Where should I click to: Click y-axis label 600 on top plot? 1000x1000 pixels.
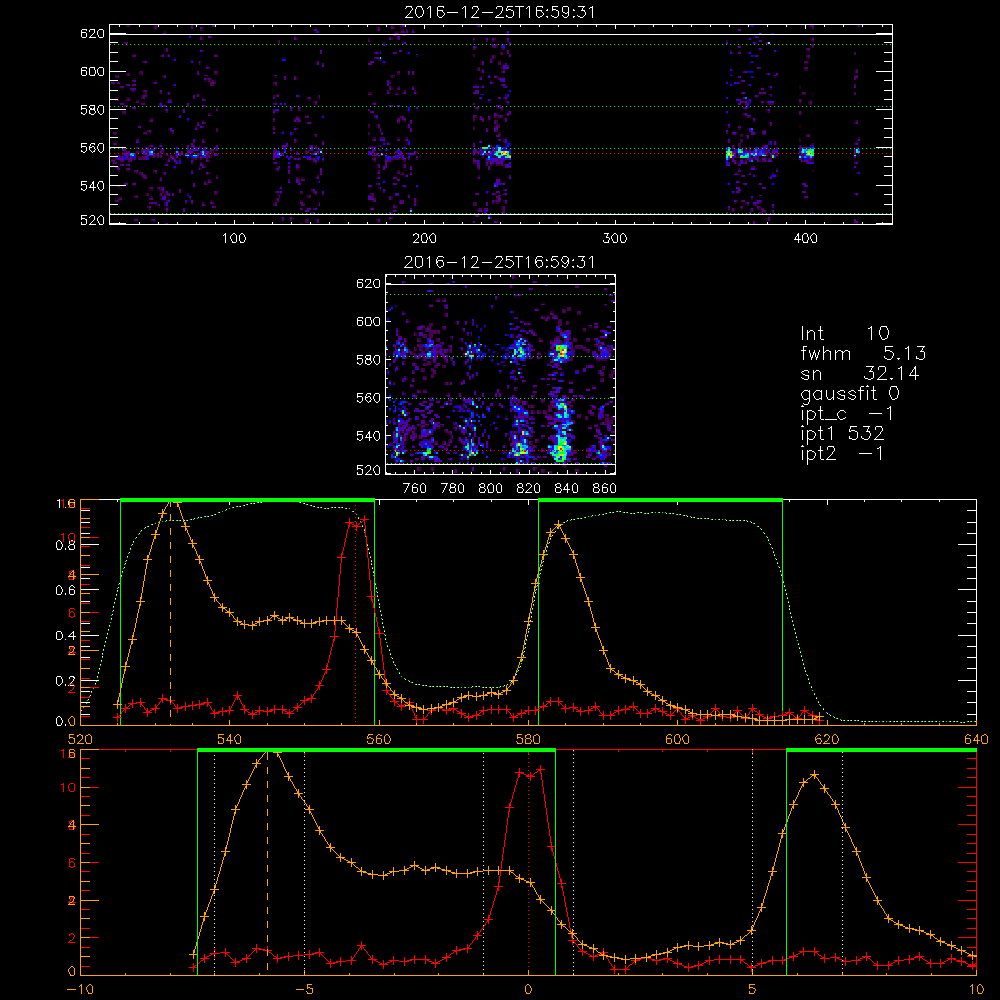pyautogui.click(x=92, y=71)
